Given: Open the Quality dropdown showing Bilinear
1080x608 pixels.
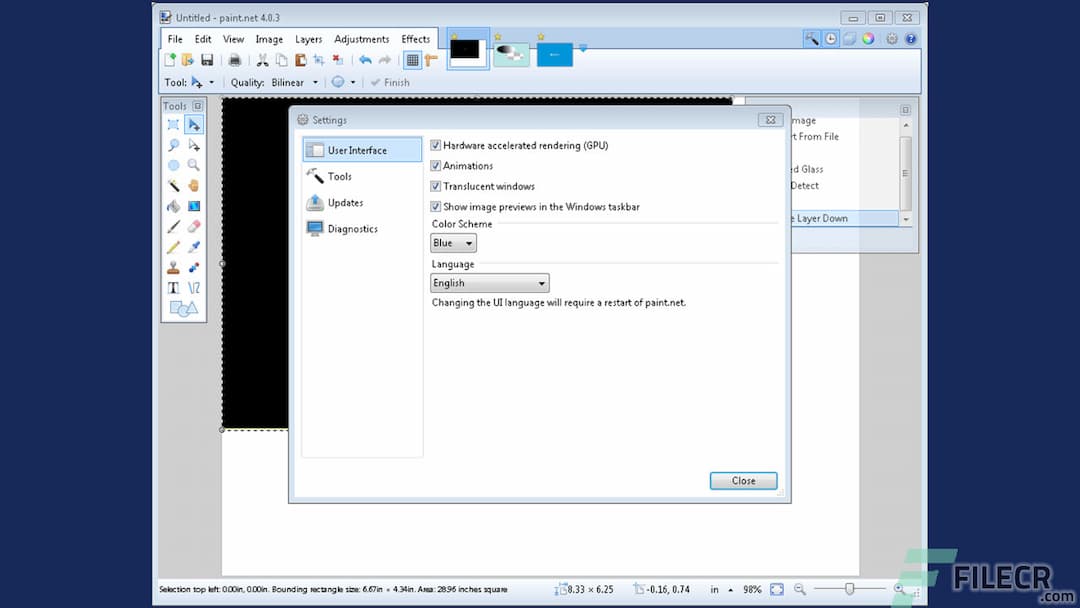Looking at the screenshot, I should coord(293,82).
